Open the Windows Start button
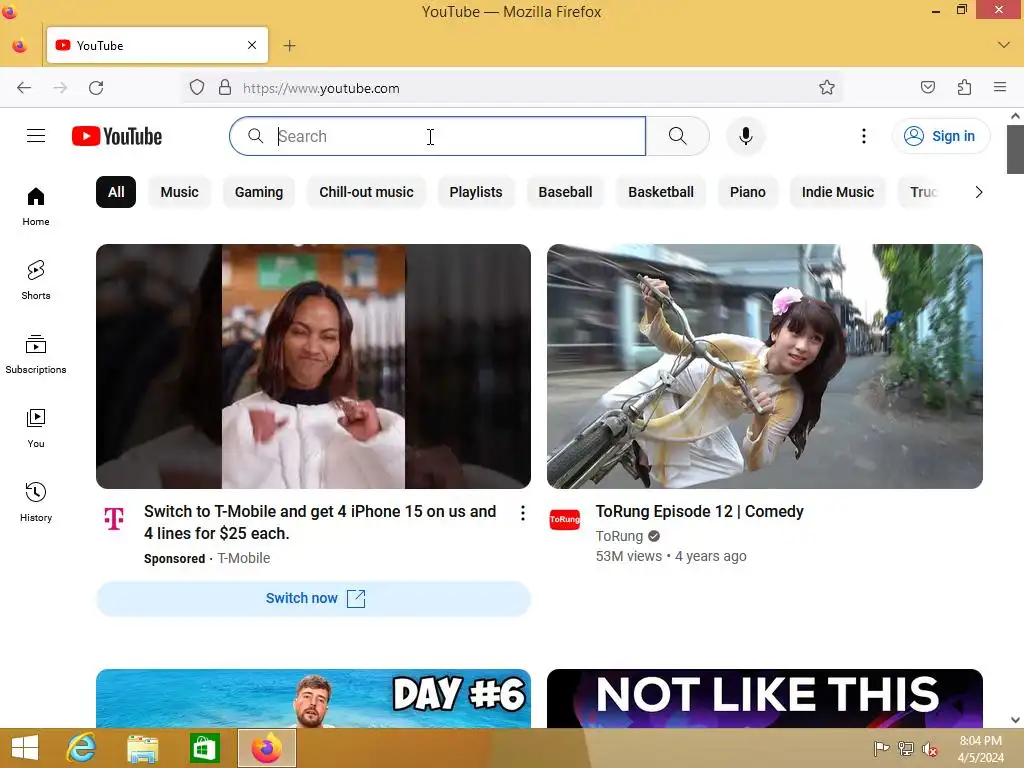The width and height of the screenshot is (1024, 768). click(x=25, y=748)
